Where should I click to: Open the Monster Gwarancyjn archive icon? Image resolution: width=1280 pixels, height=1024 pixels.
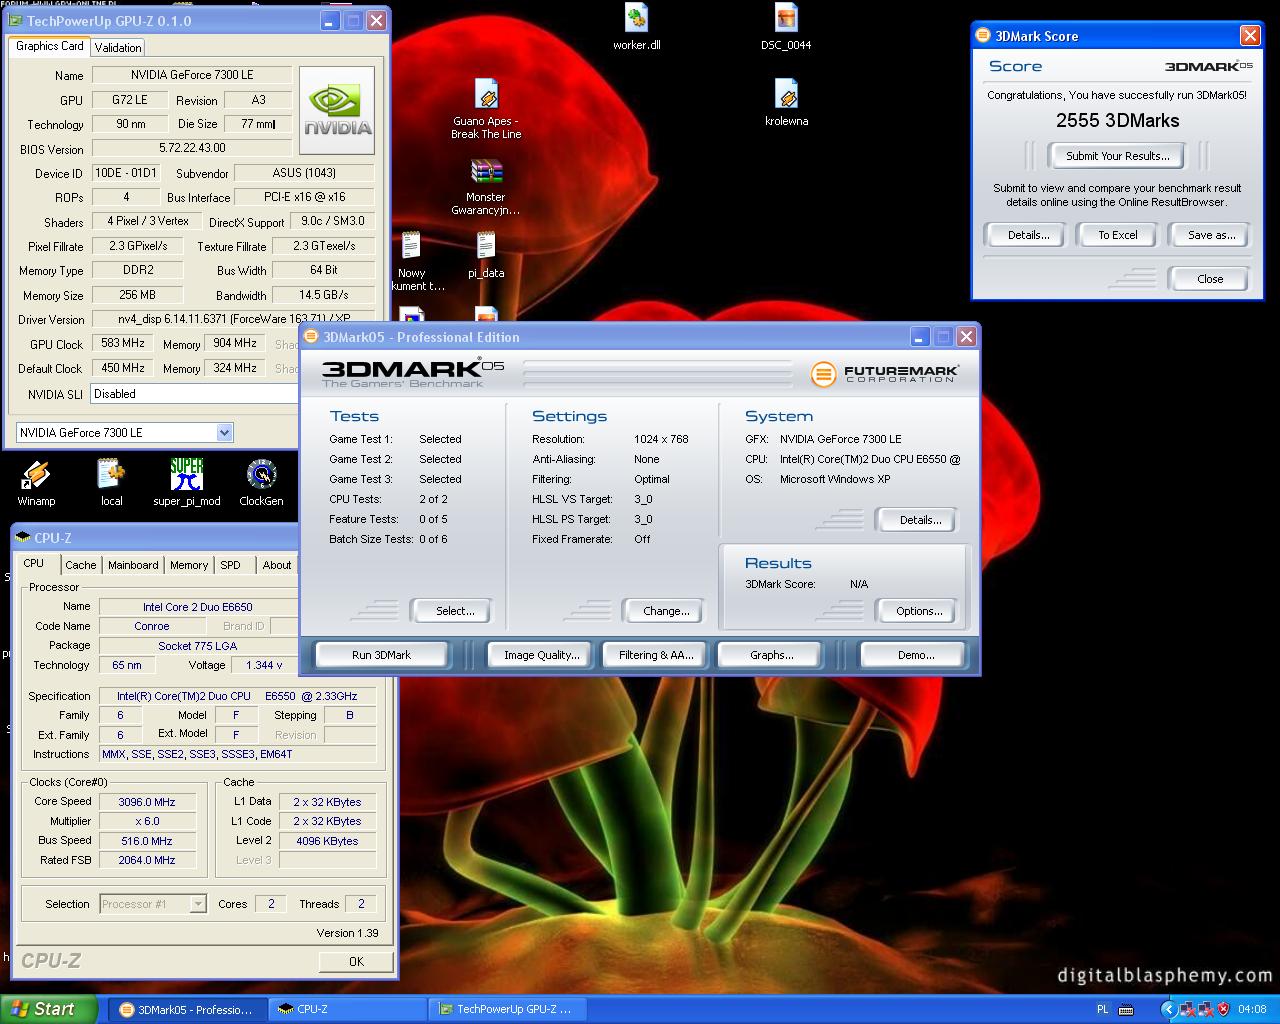(486, 187)
